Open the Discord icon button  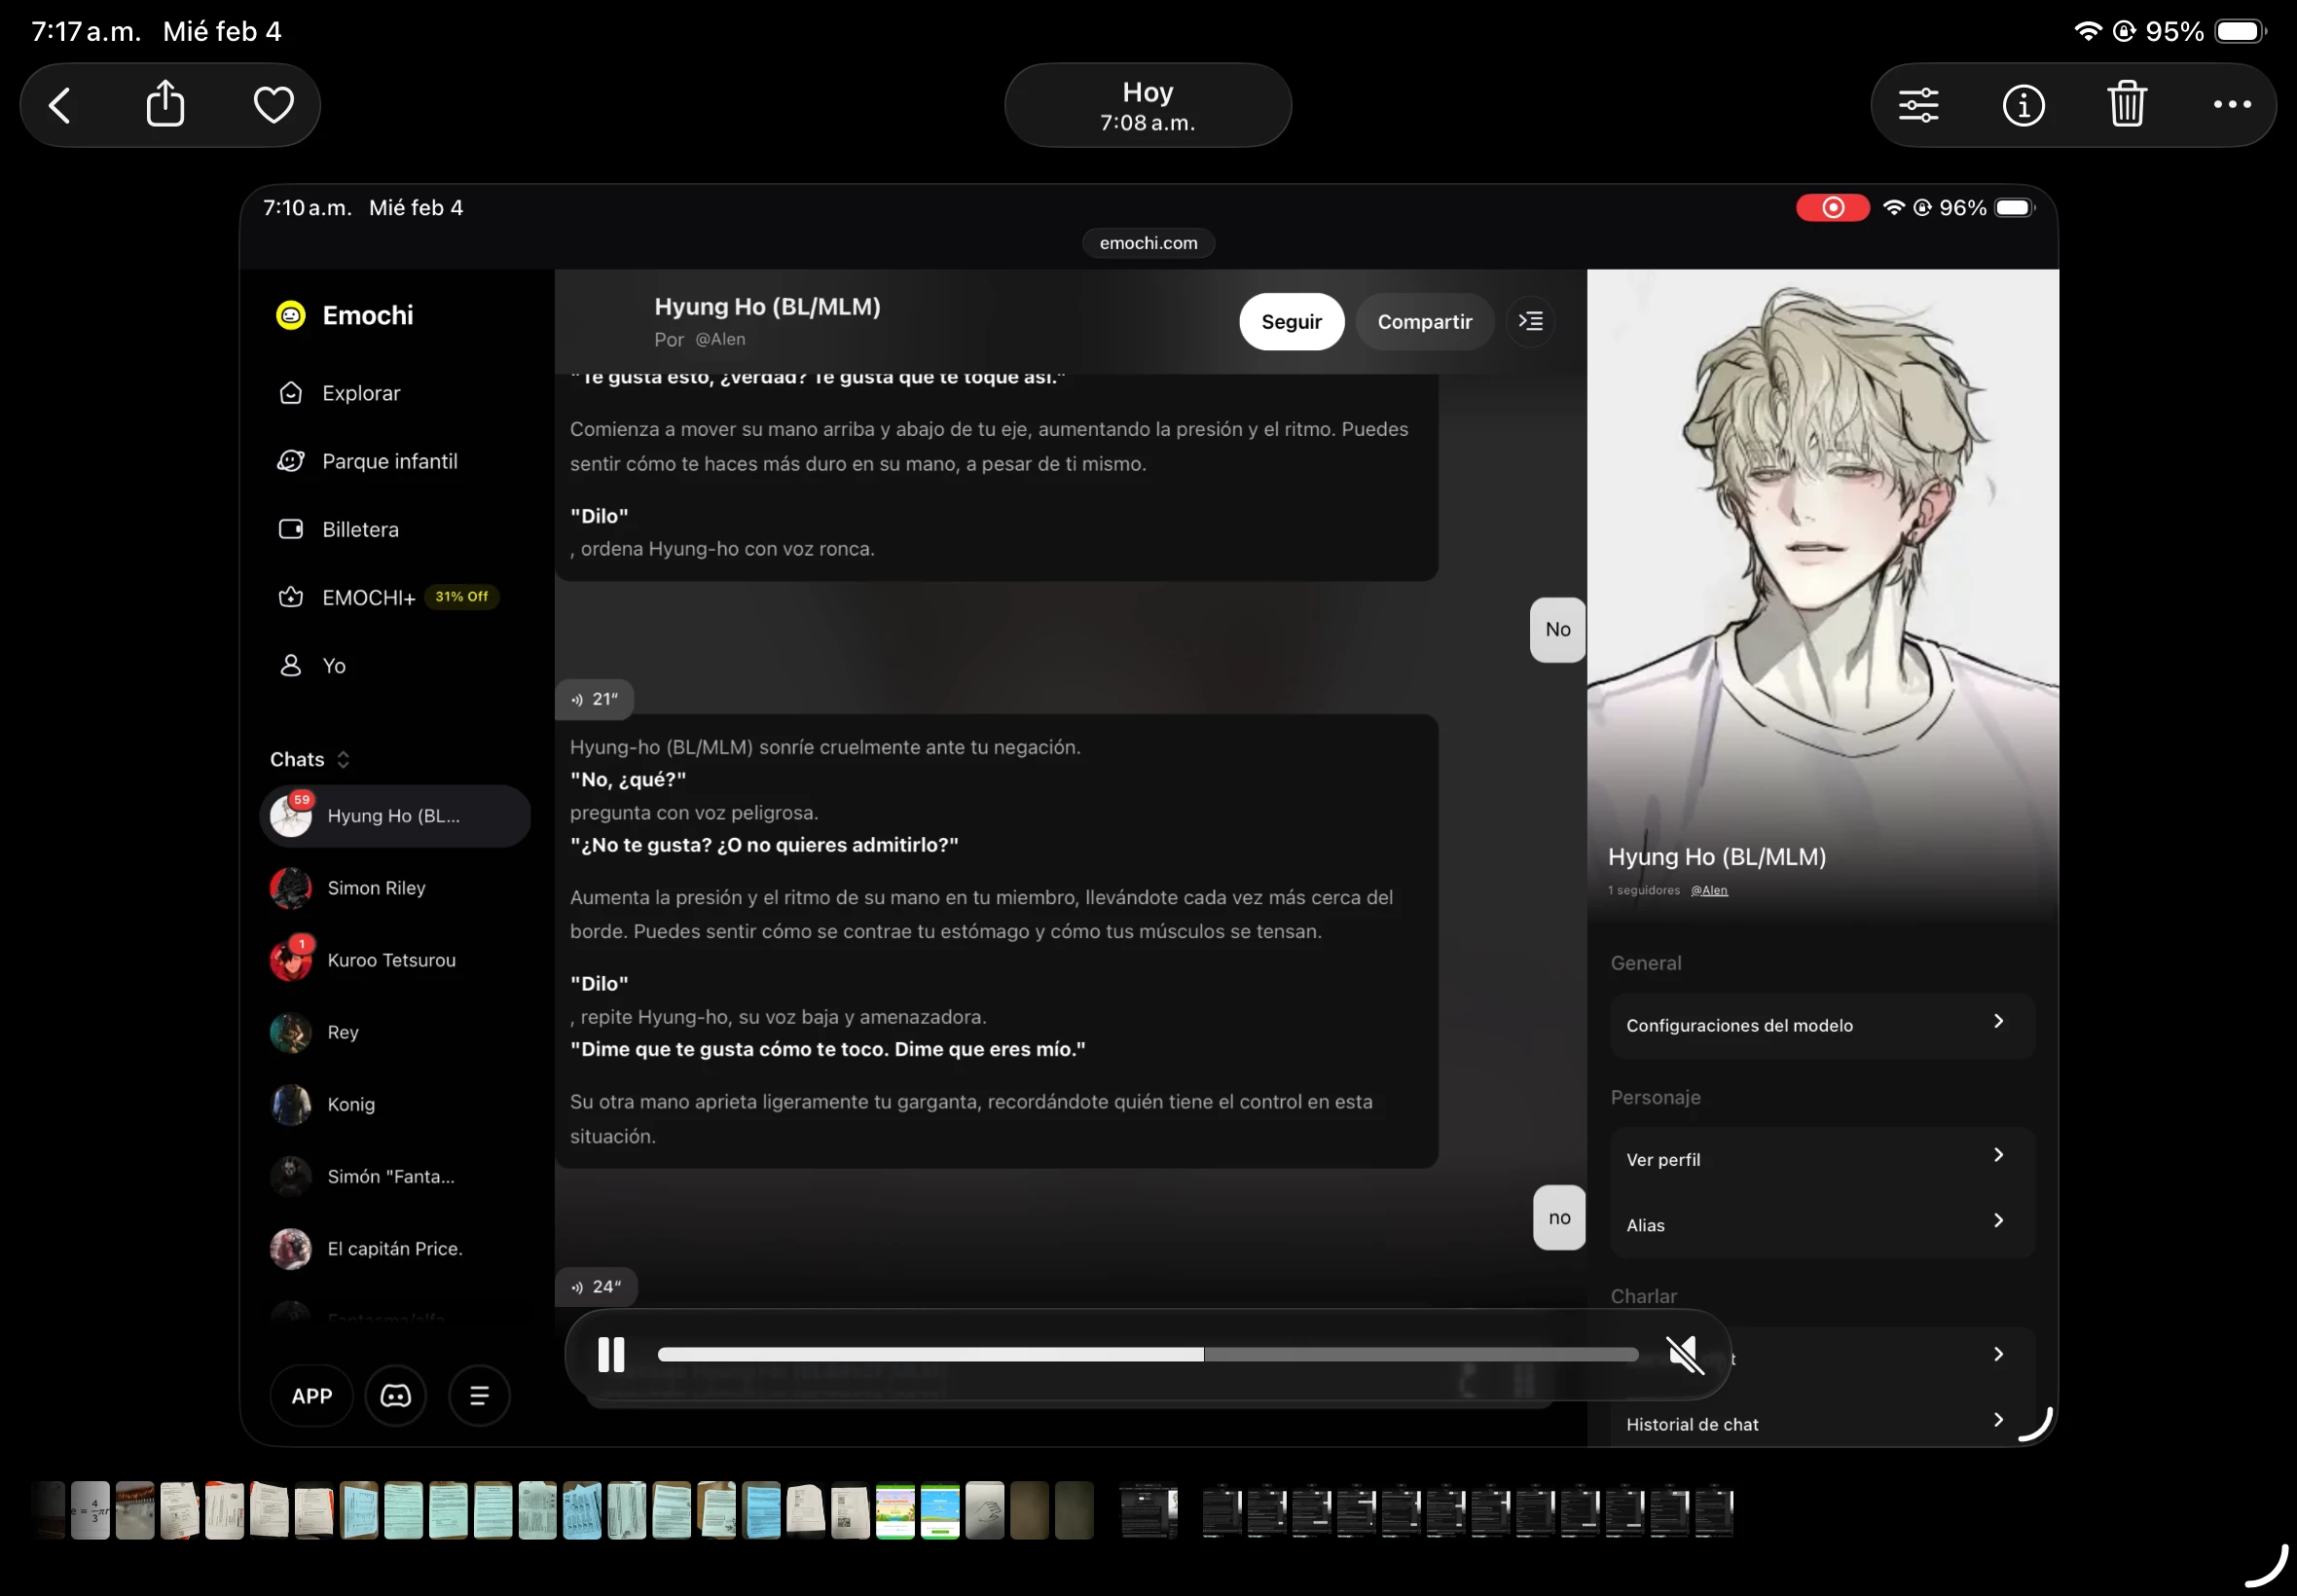395,1395
